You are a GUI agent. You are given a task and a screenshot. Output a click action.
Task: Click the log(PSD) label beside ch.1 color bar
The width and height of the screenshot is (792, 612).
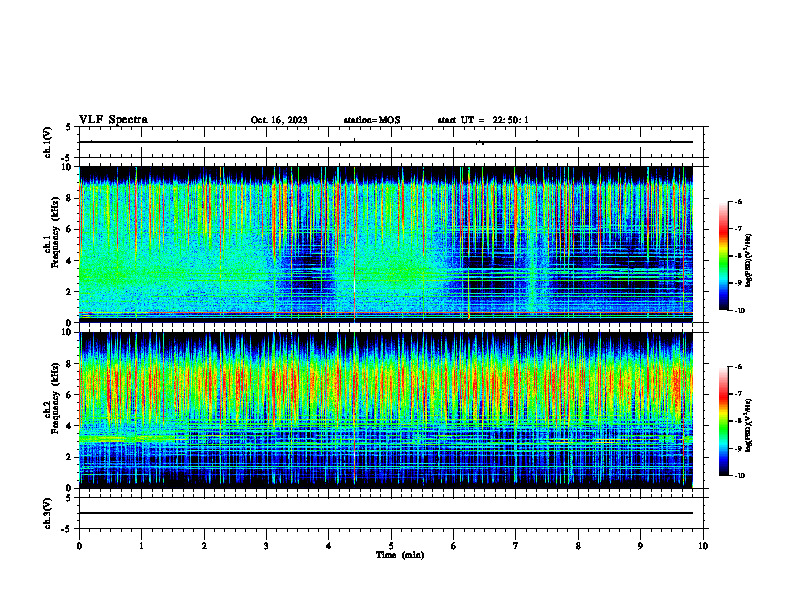click(x=749, y=261)
